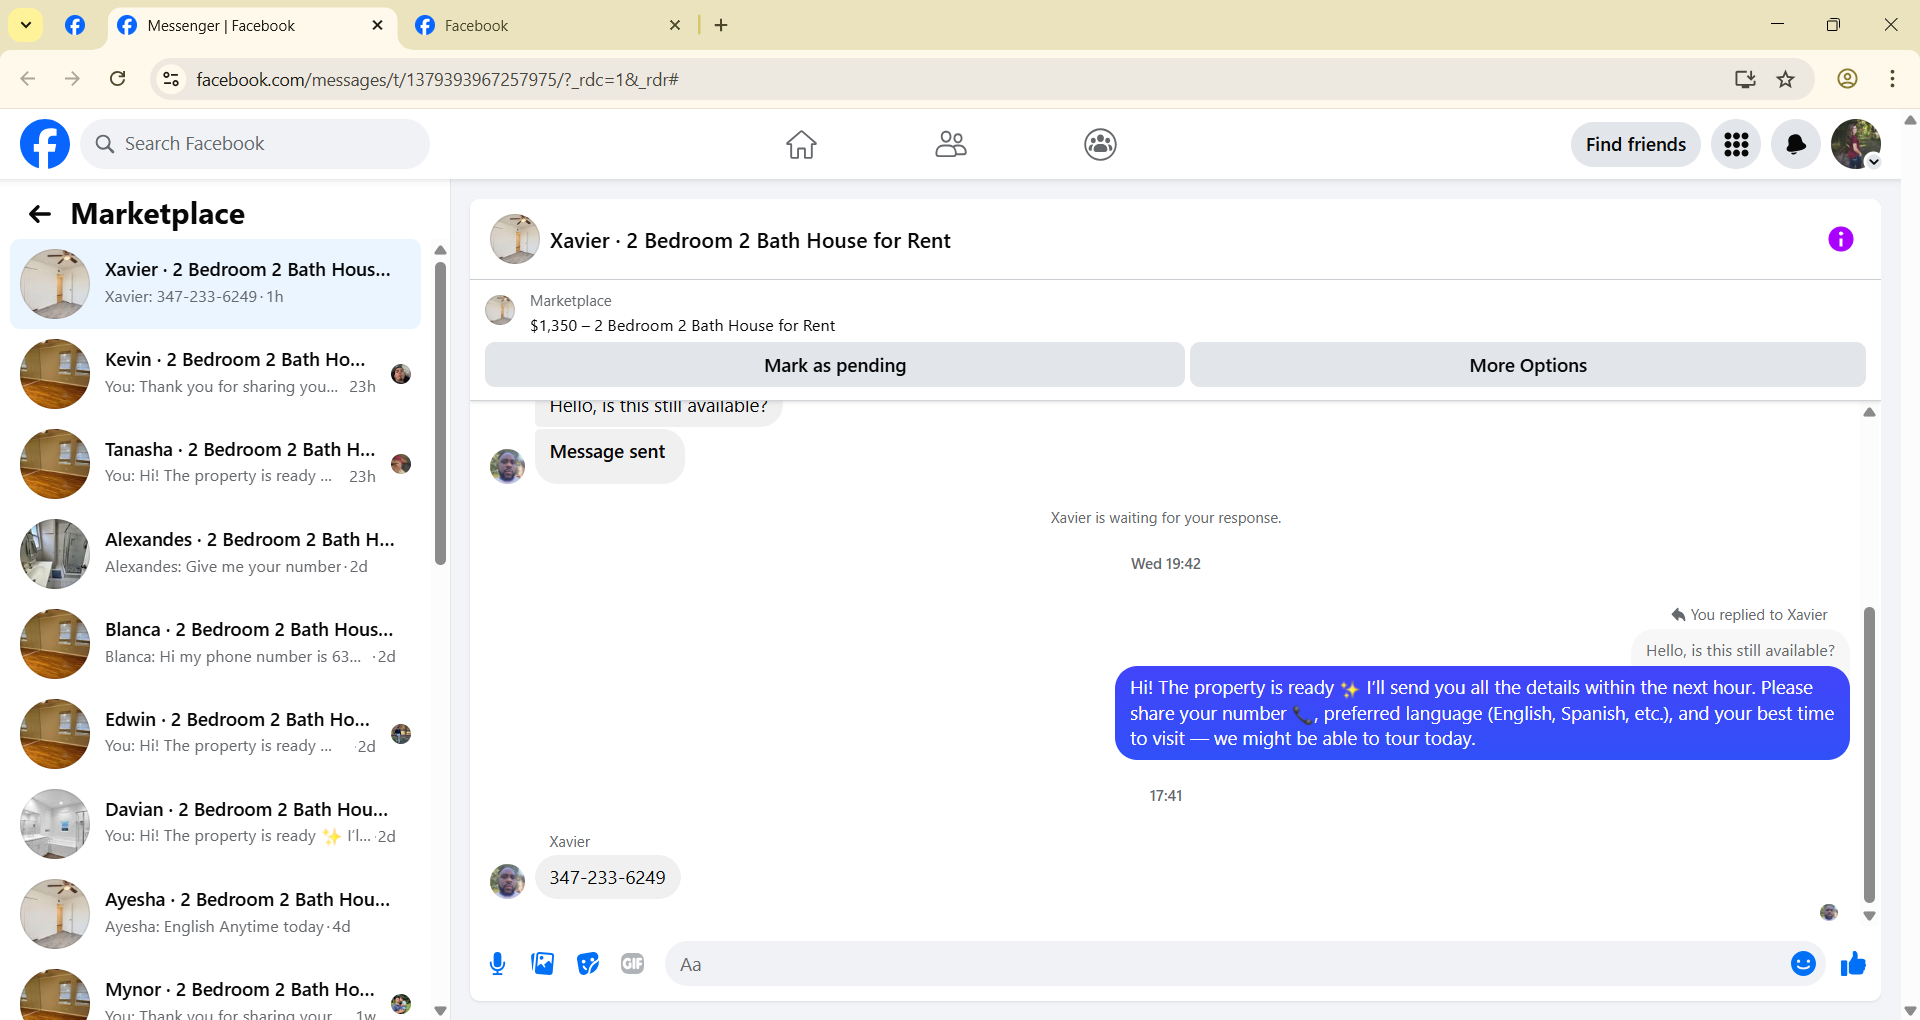Bookmark this page star icon
The image size is (1920, 1020).
pos(1786,79)
